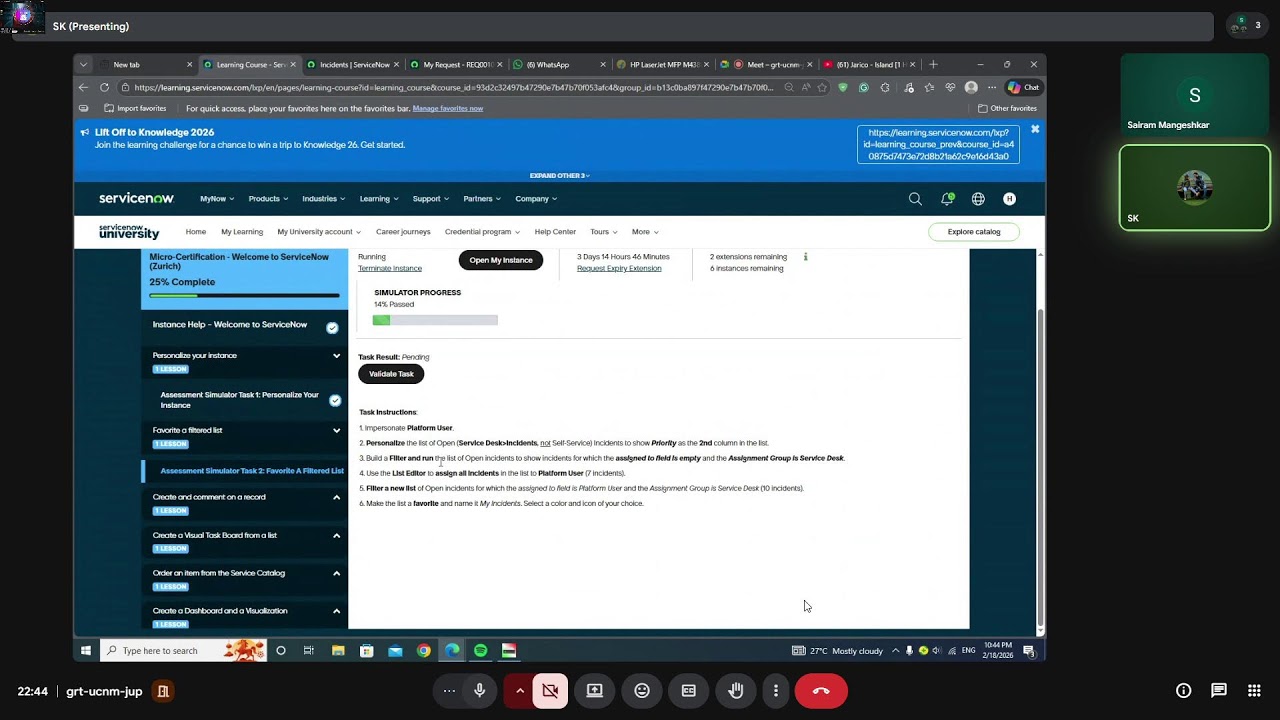Click the Validate Task button

point(391,374)
